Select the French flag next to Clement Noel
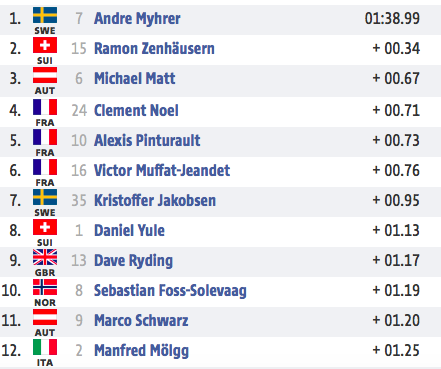 coord(45,107)
